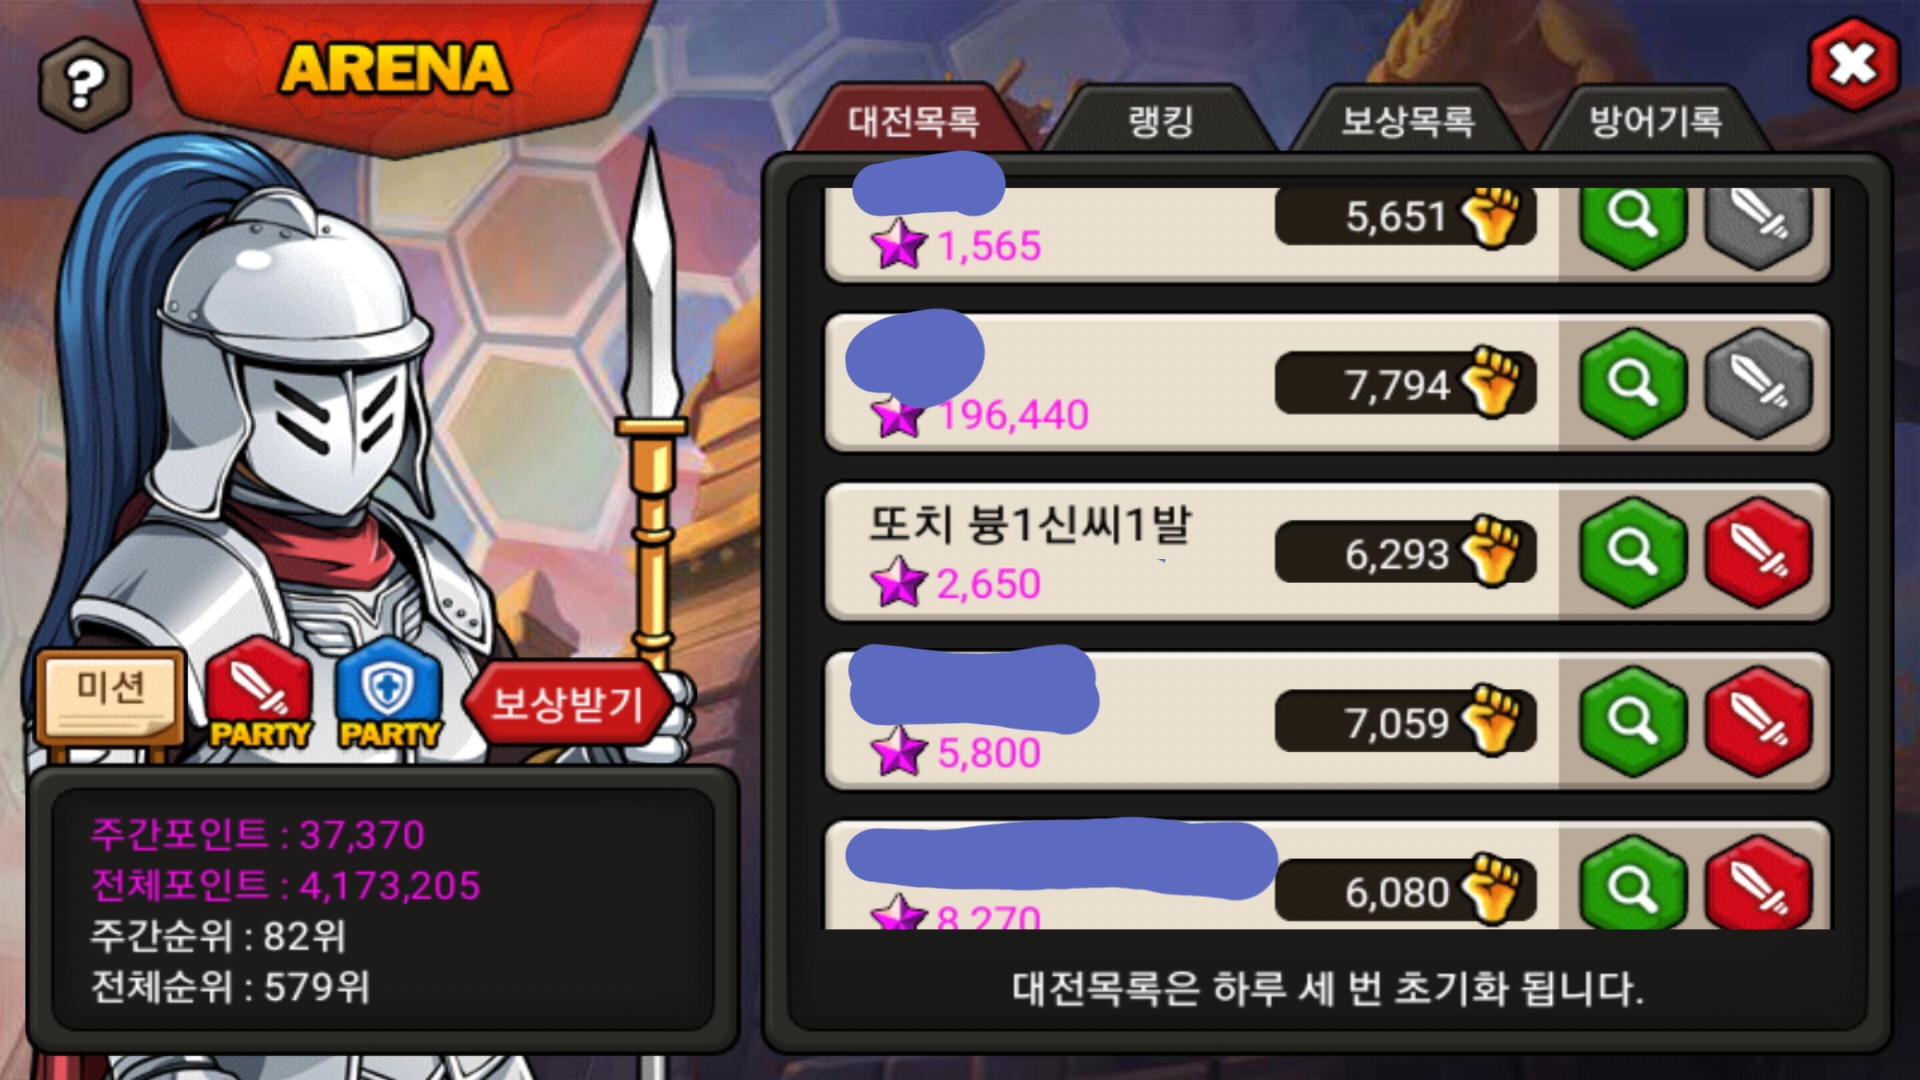Viewport: 1920px width, 1080px height.
Task: Open the 보상목록 tab
Action: tap(1407, 121)
